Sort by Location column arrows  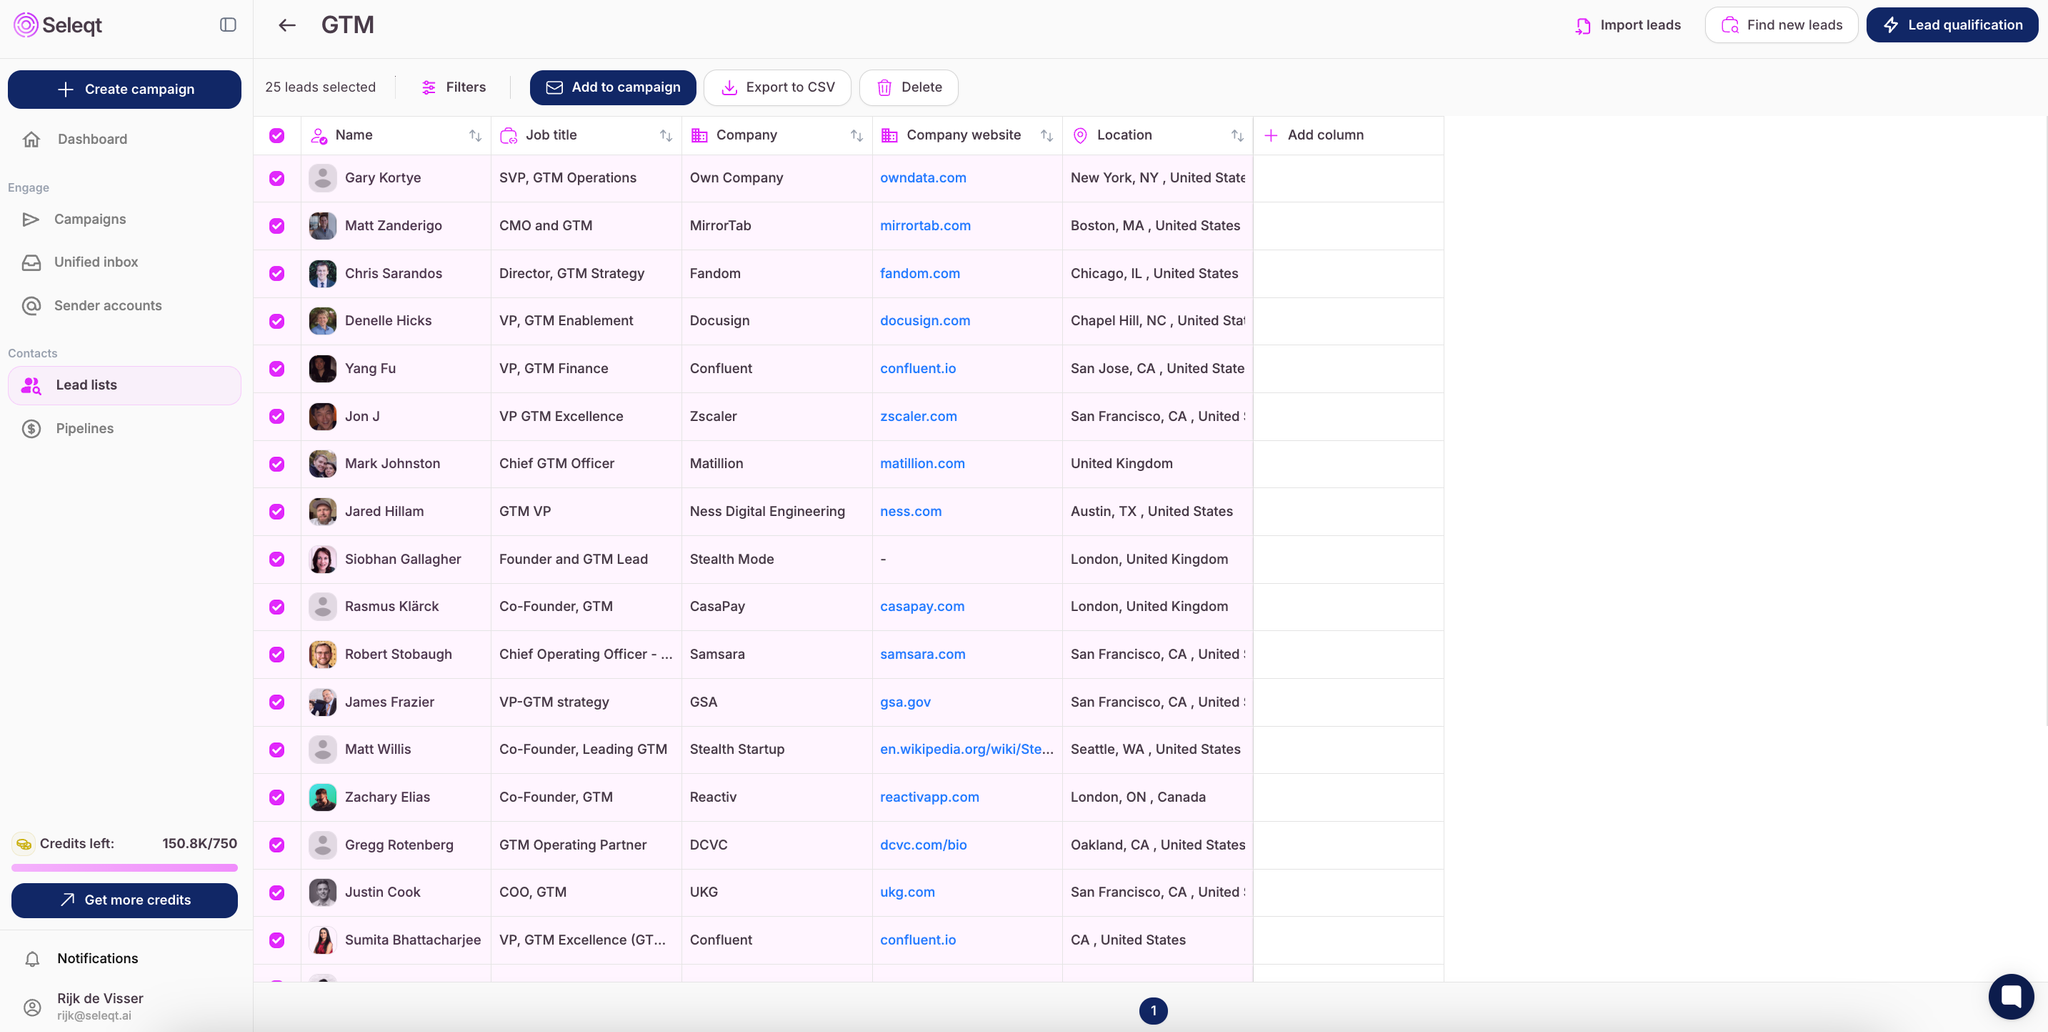click(1237, 136)
